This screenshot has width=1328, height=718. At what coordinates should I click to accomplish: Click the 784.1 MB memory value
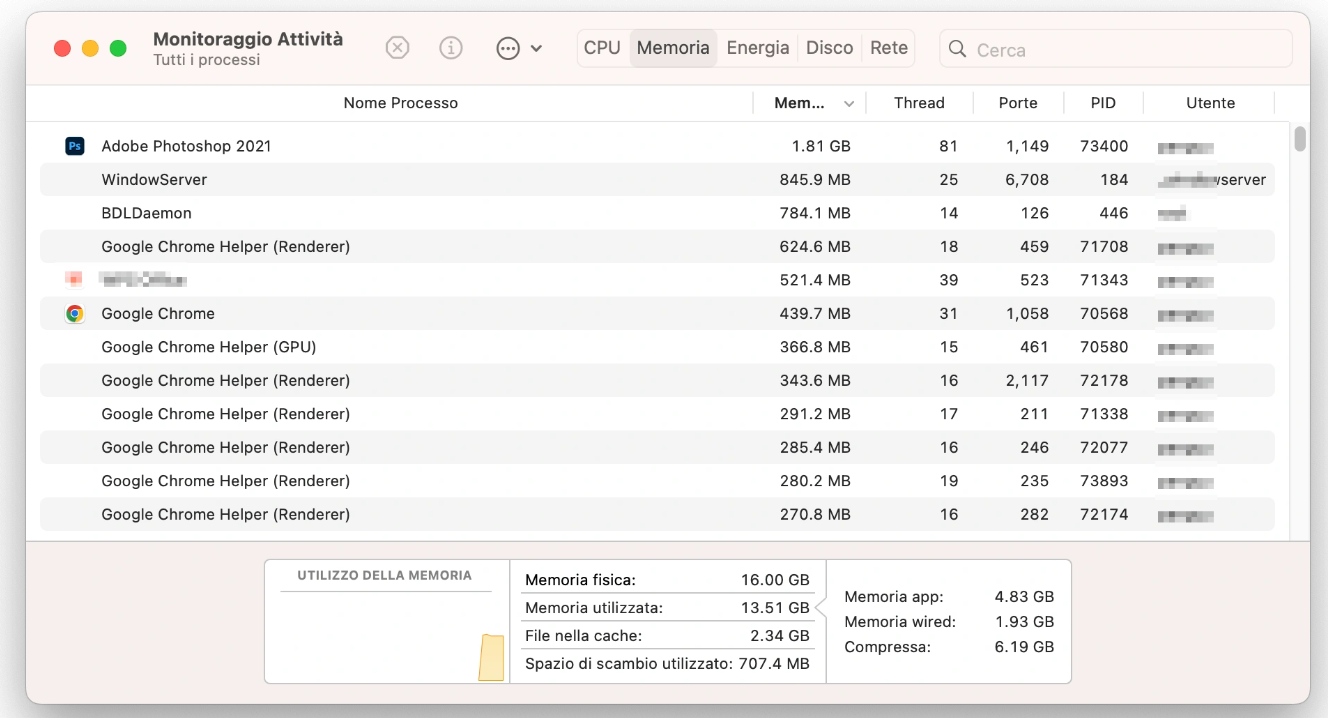coord(815,213)
